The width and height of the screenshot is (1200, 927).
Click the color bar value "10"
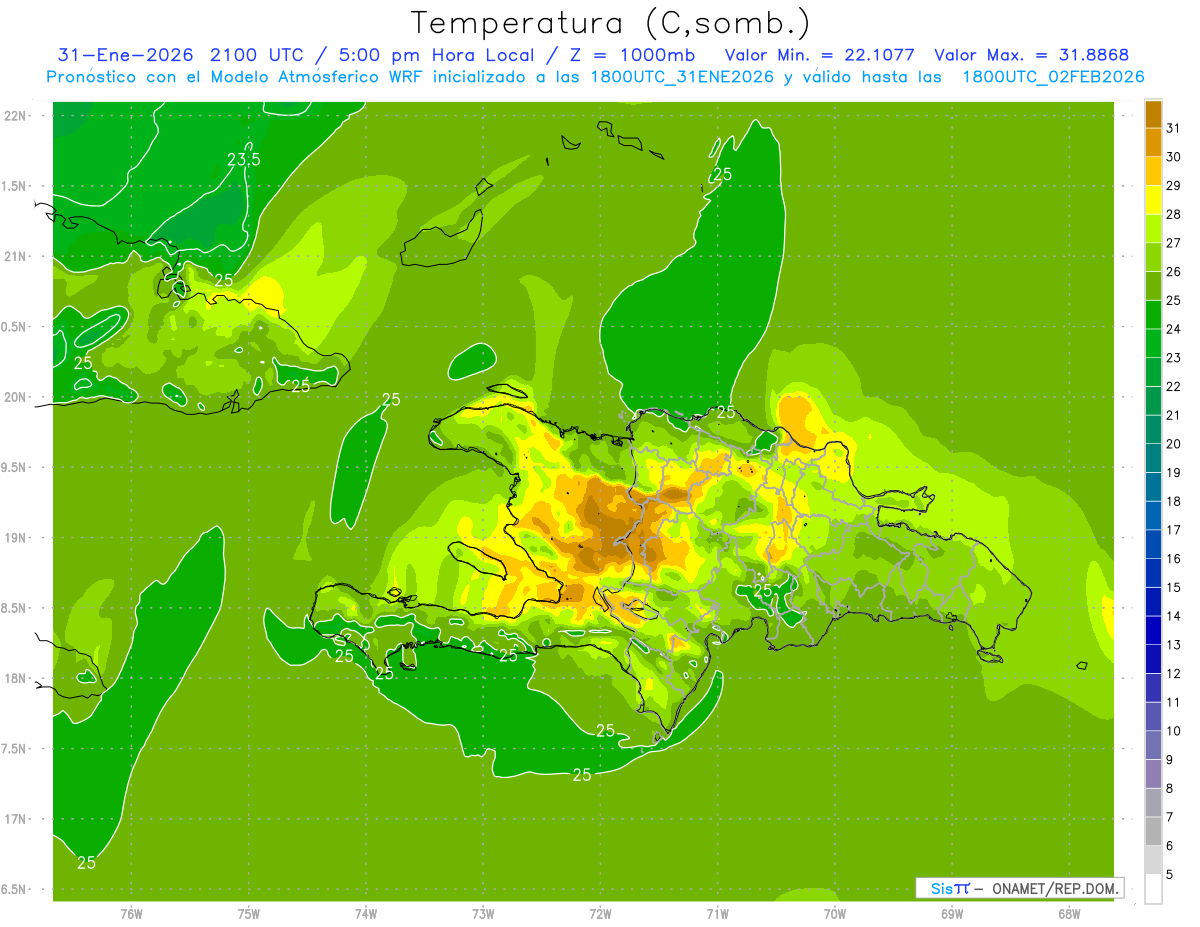click(x=1174, y=731)
